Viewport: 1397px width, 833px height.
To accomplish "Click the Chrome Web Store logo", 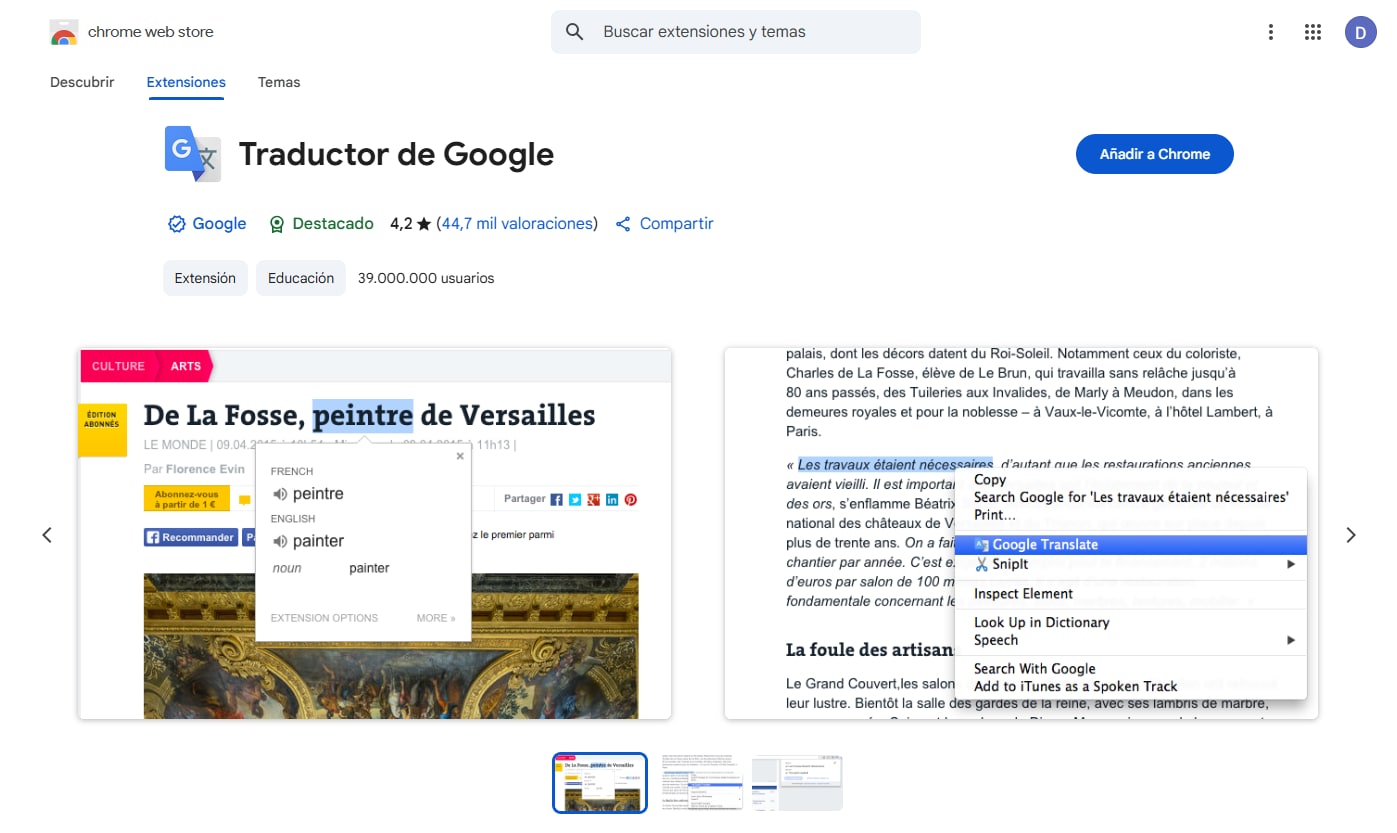I will click(62, 31).
